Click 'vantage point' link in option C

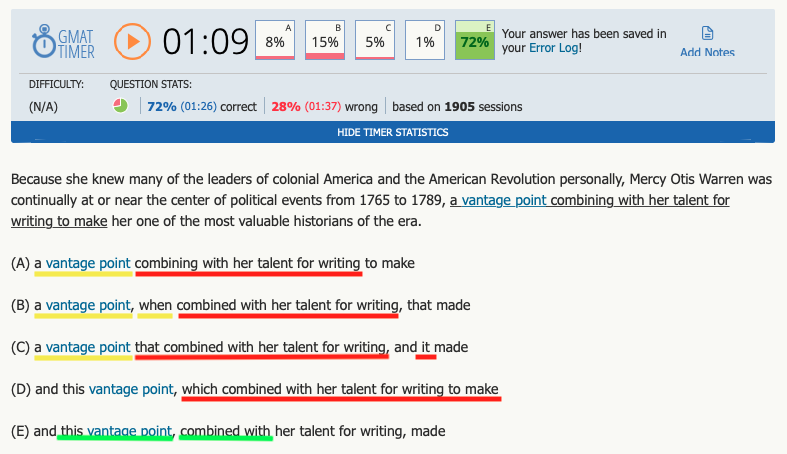pyautogui.click(x=88, y=347)
